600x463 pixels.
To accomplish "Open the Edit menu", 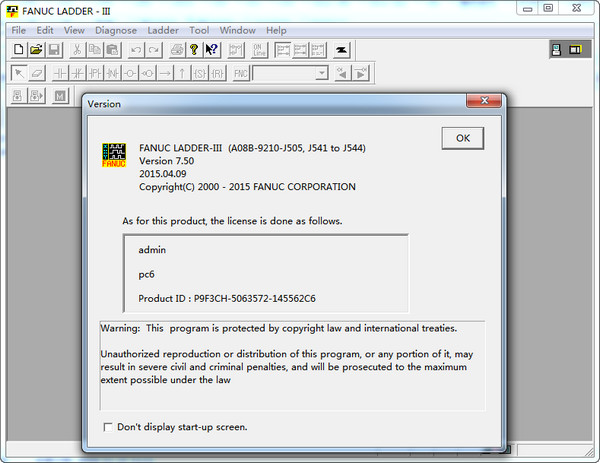I will coord(45,30).
